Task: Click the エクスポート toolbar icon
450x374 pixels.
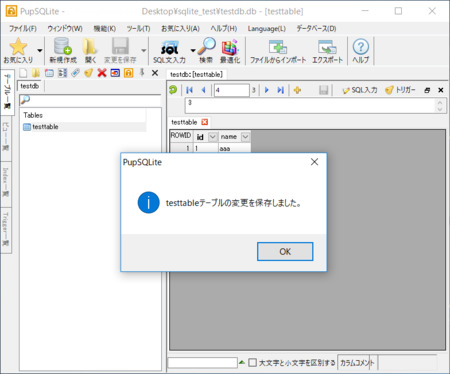Action: click(x=327, y=51)
